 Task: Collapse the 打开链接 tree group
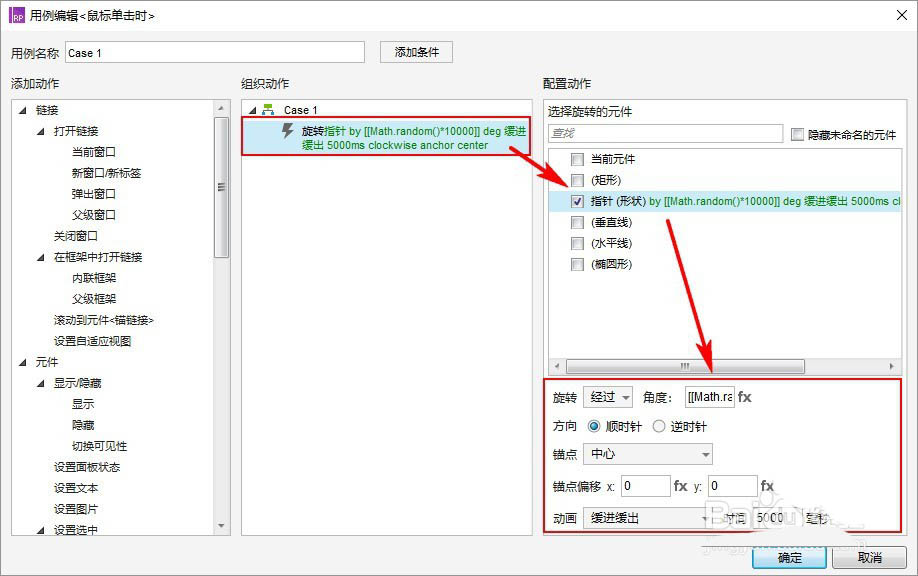(41, 131)
